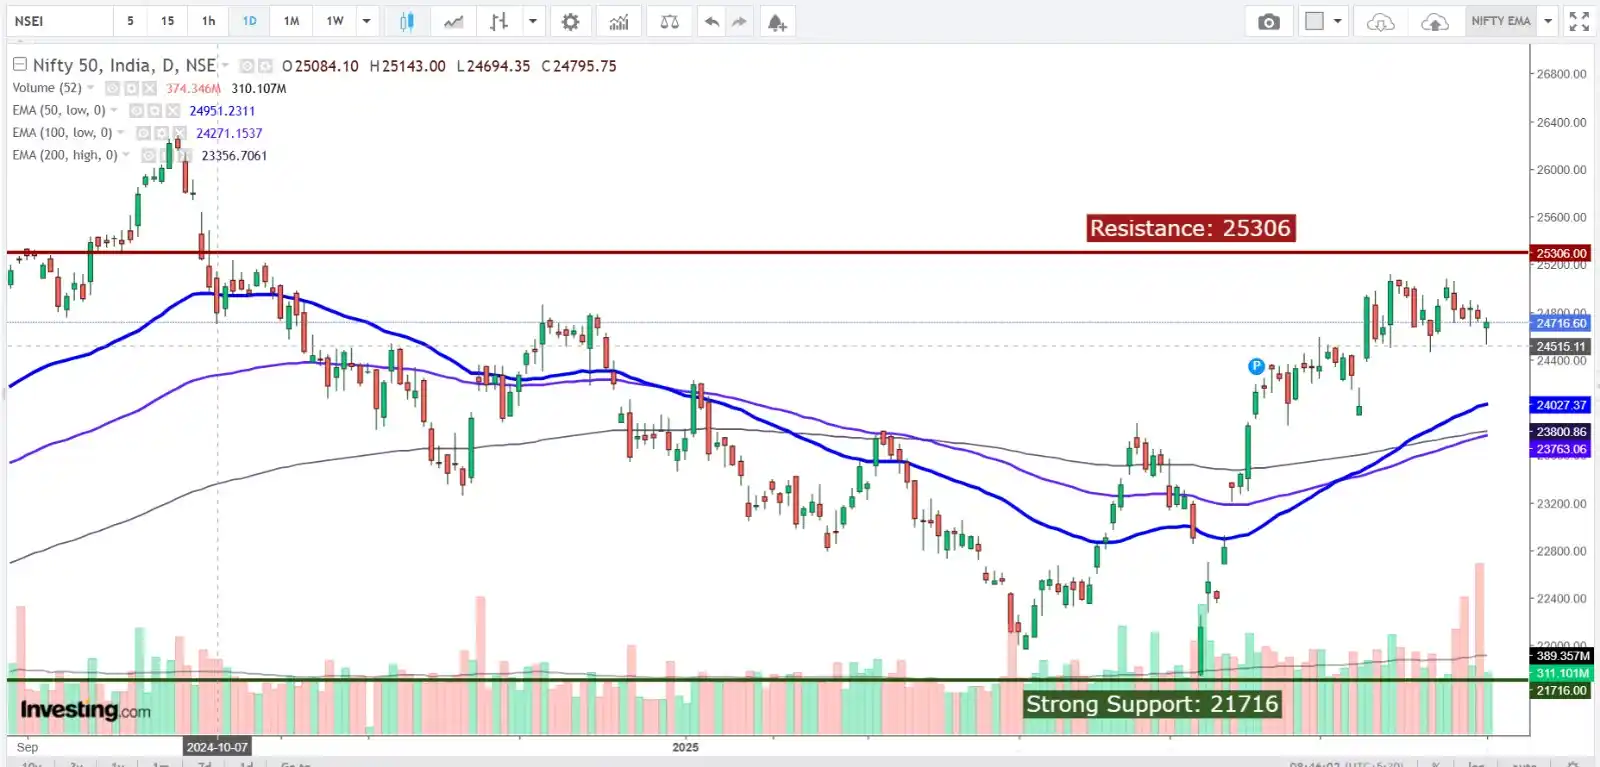1600x767 pixels.
Task: Select the 1M interval
Action: 291,21
